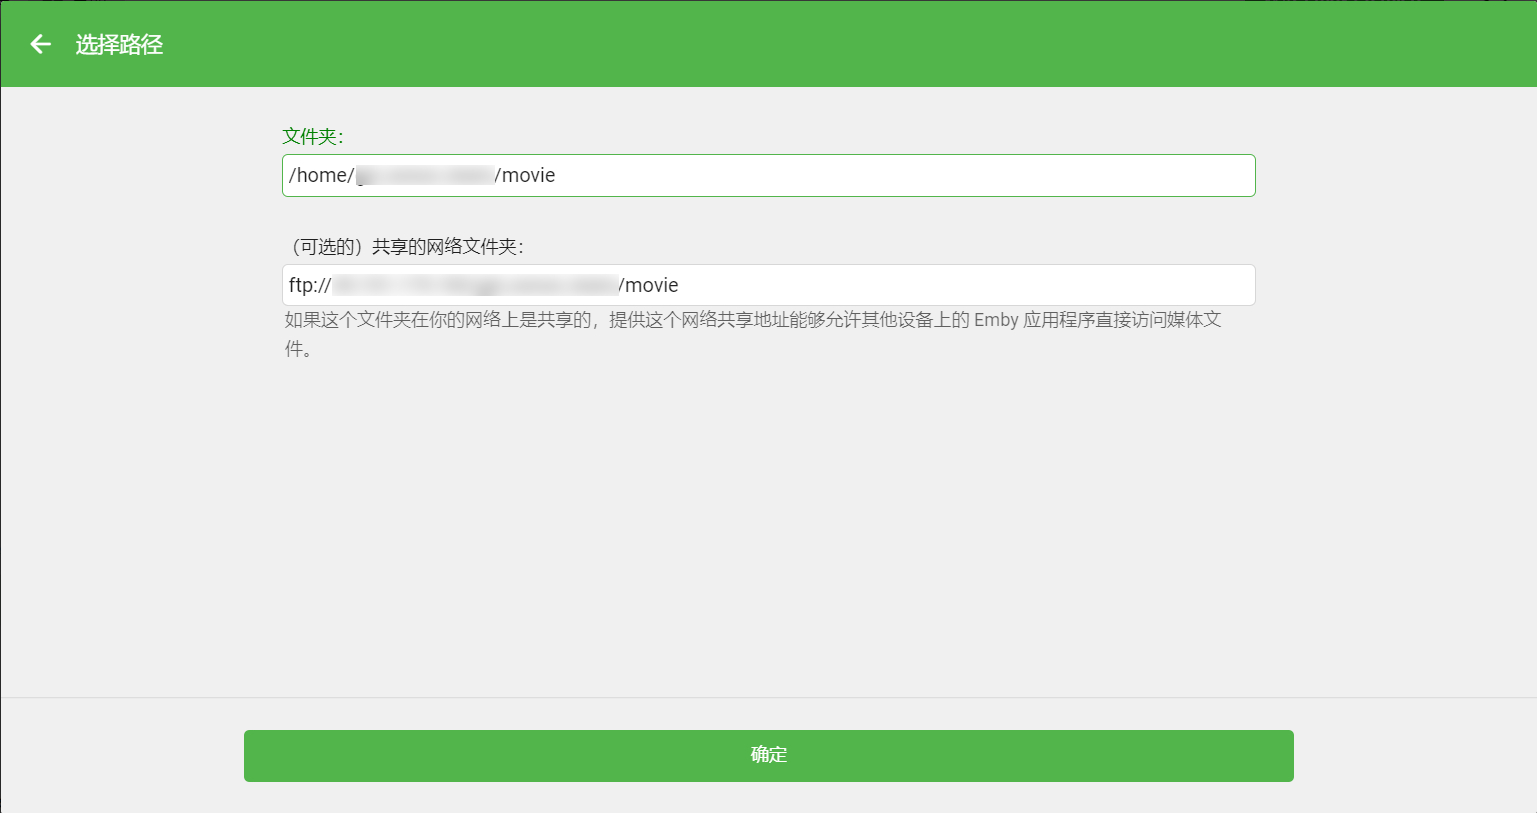Focus the folder path input showing /home
Screen dimensions: 1537x813
point(768,175)
